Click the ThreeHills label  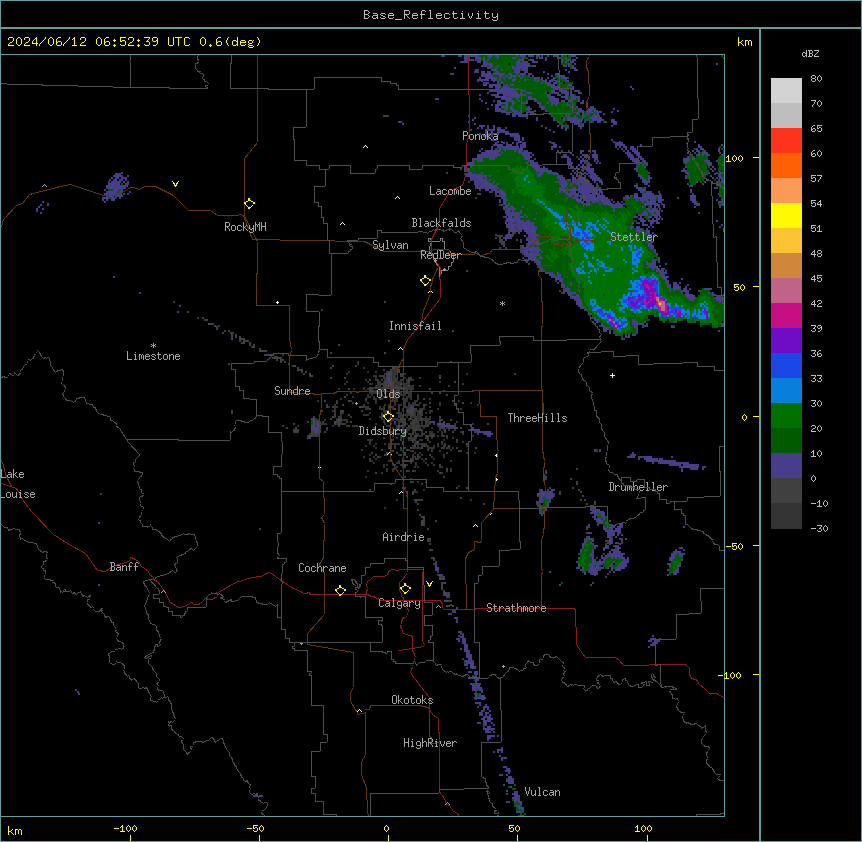pyautogui.click(x=537, y=418)
